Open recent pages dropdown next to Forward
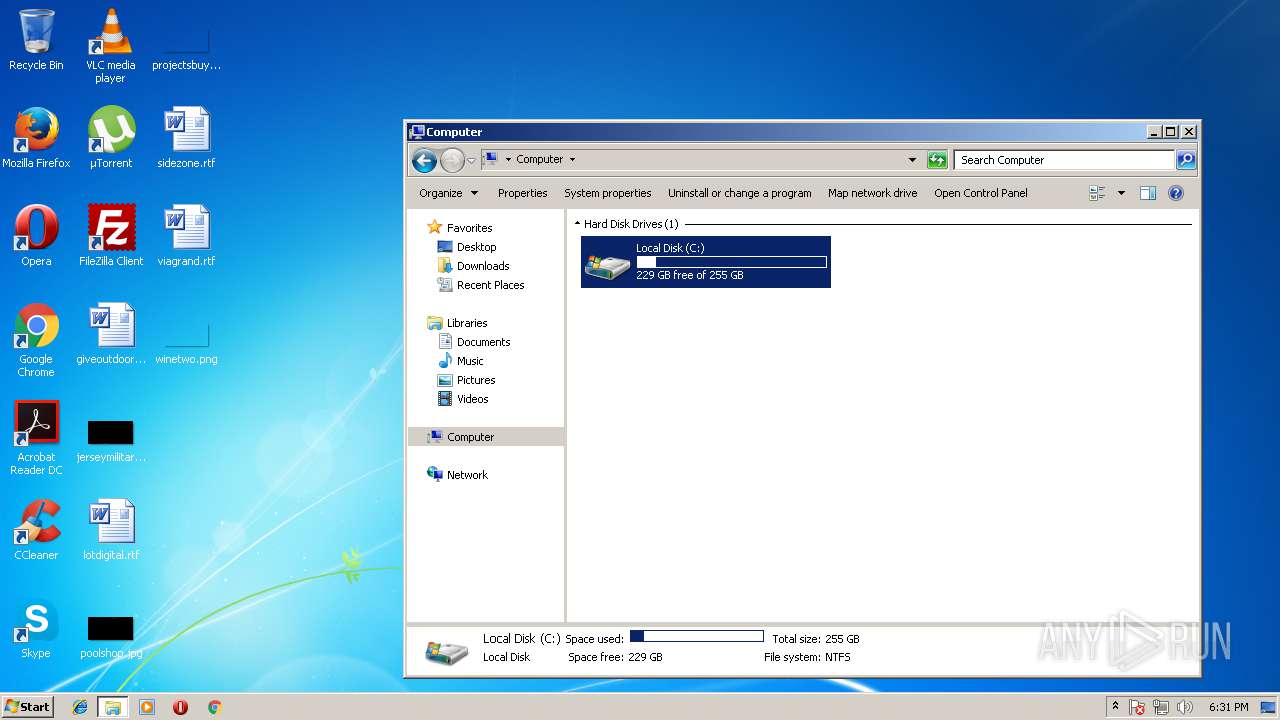1280x720 pixels. pyautogui.click(x=471, y=160)
